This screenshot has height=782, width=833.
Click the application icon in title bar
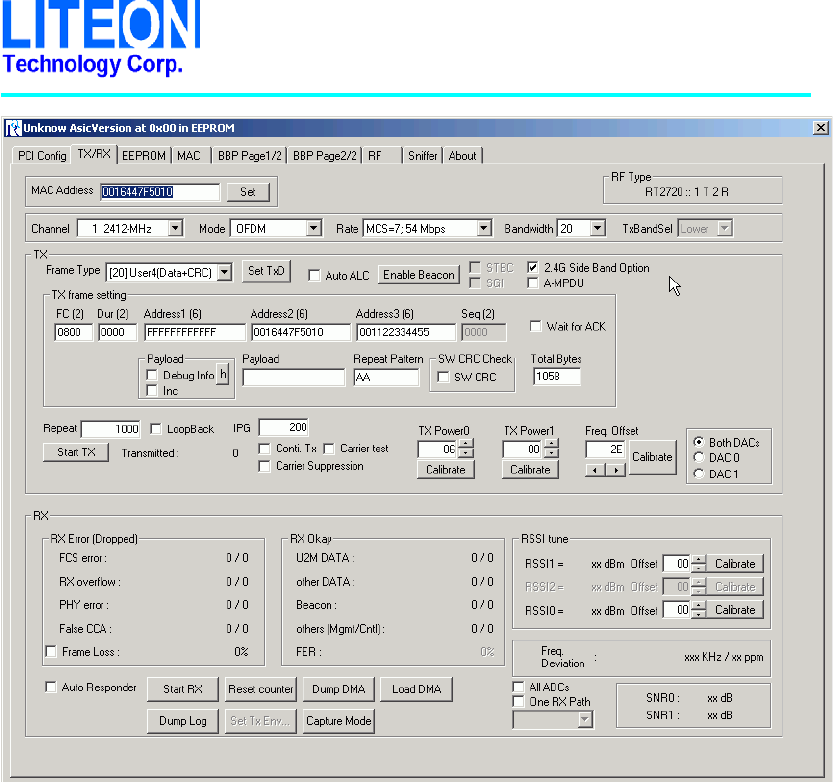pyautogui.click(x=14, y=128)
